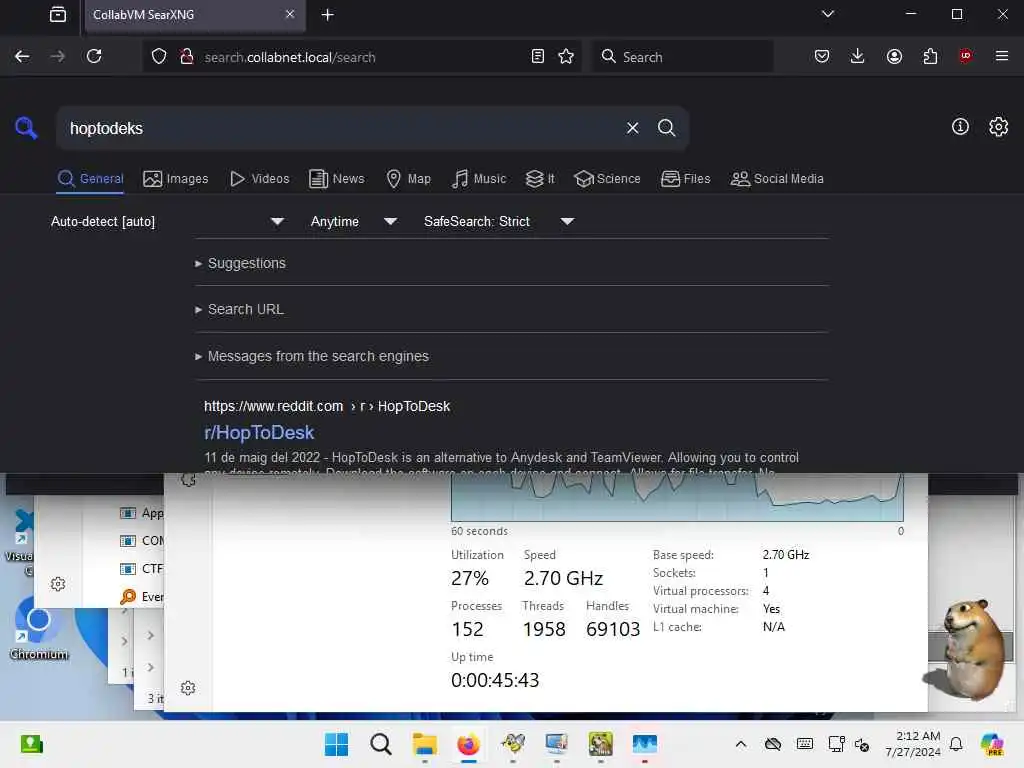Switch to the Science category
Viewport: 1024px width, 768px height.
click(607, 179)
